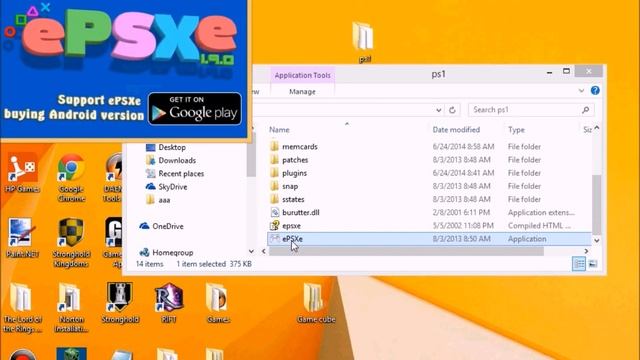Viewport: 640px width, 360px height.
Task: Click '6/24/2014 8:58 AM' date of memcards
Action: click(463, 147)
